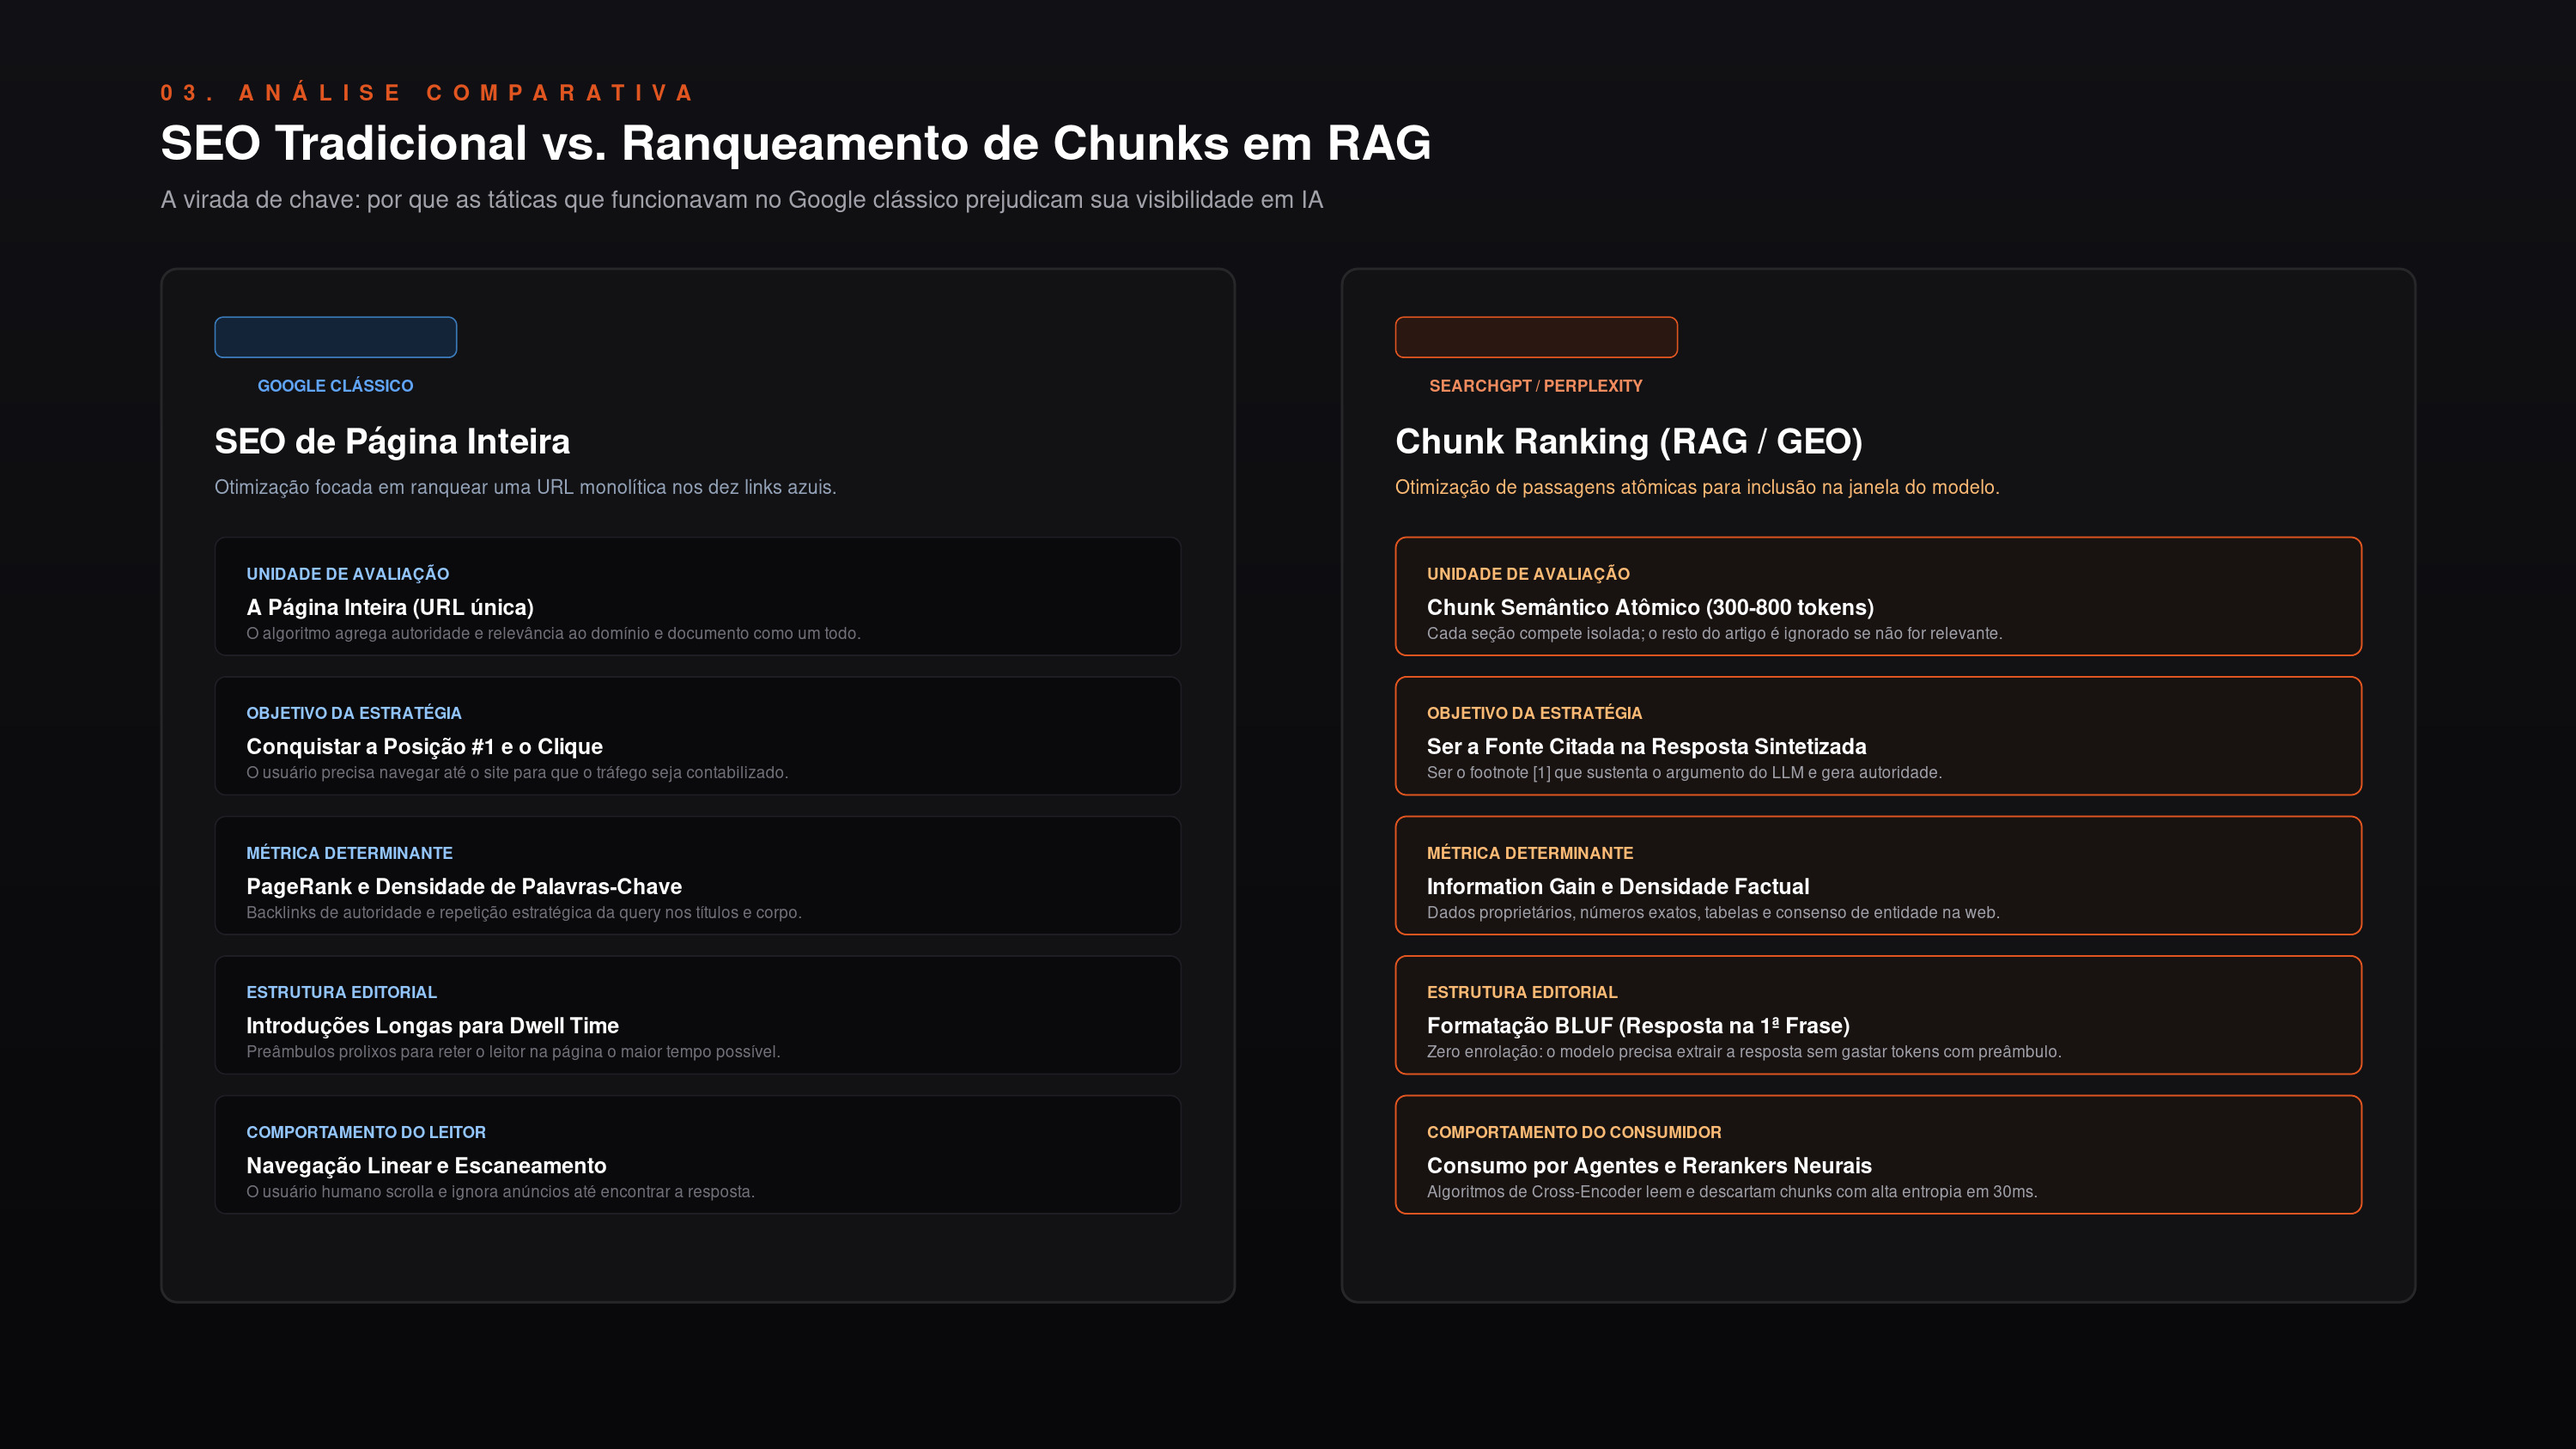Click 'Formatação BLUF (Resposta na 1ª Frase)'
Image resolution: width=2576 pixels, height=1449 pixels.
[1638, 1025]
